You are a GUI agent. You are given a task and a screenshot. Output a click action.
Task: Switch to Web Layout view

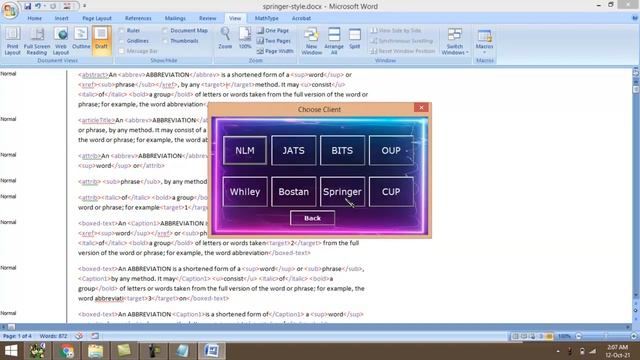tap(60, 41)
